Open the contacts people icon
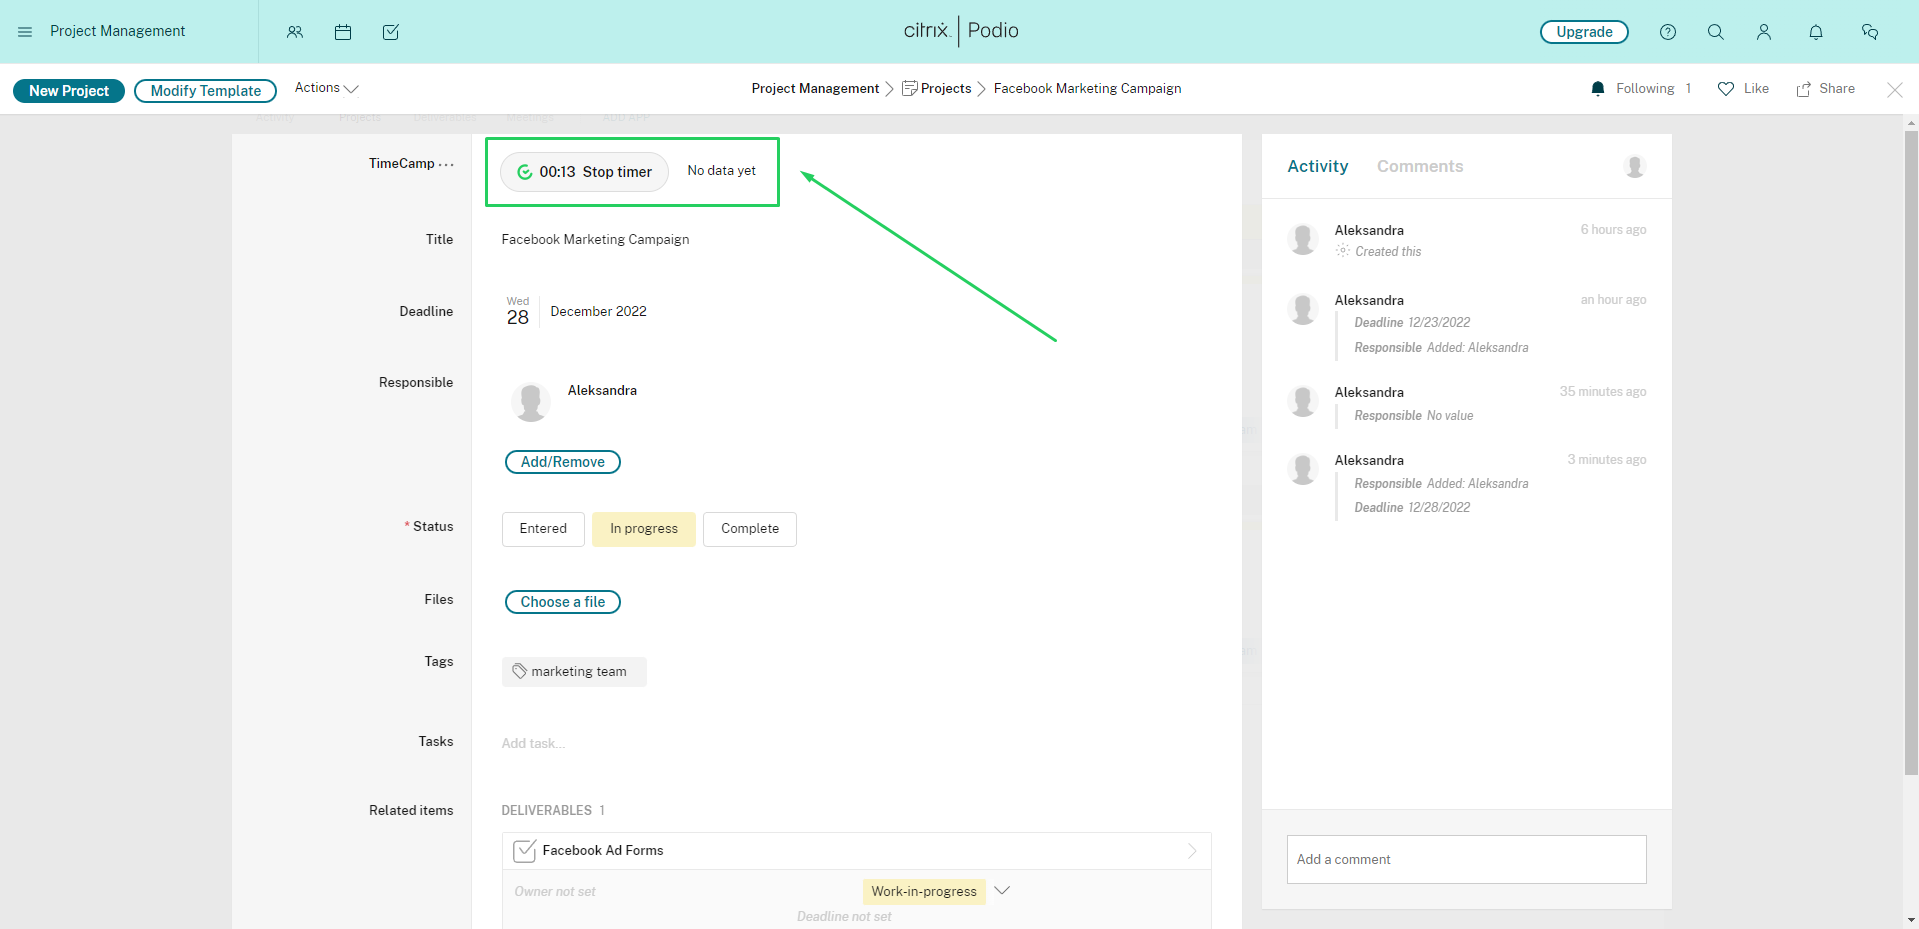1919x929 pixels. [295, 32]
